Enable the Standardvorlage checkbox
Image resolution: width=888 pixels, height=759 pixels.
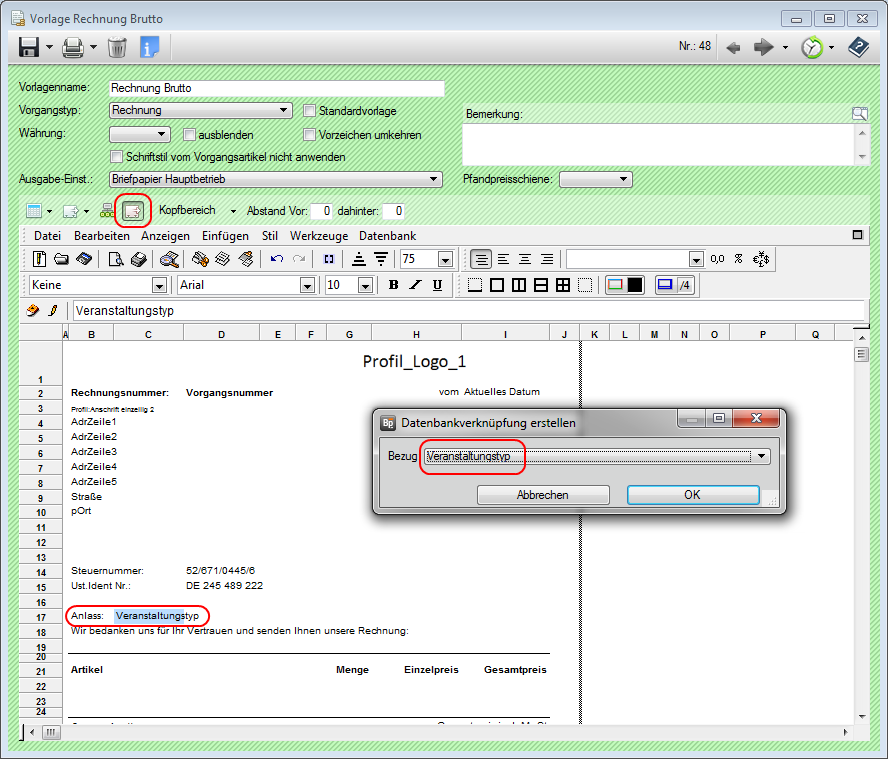coord(310,111)
